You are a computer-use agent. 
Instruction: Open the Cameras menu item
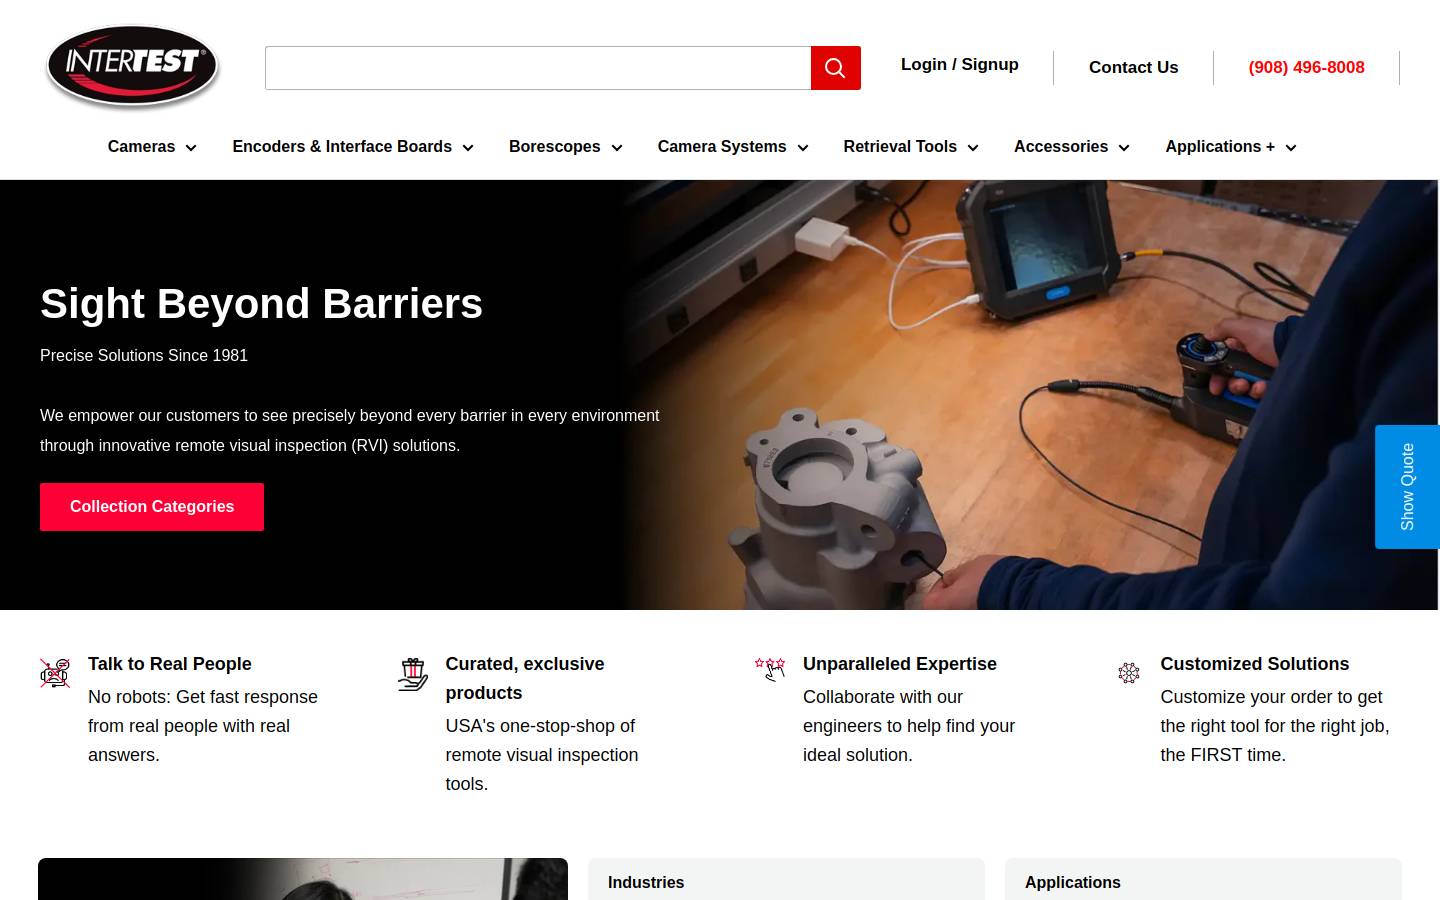(x=141, y=146)
